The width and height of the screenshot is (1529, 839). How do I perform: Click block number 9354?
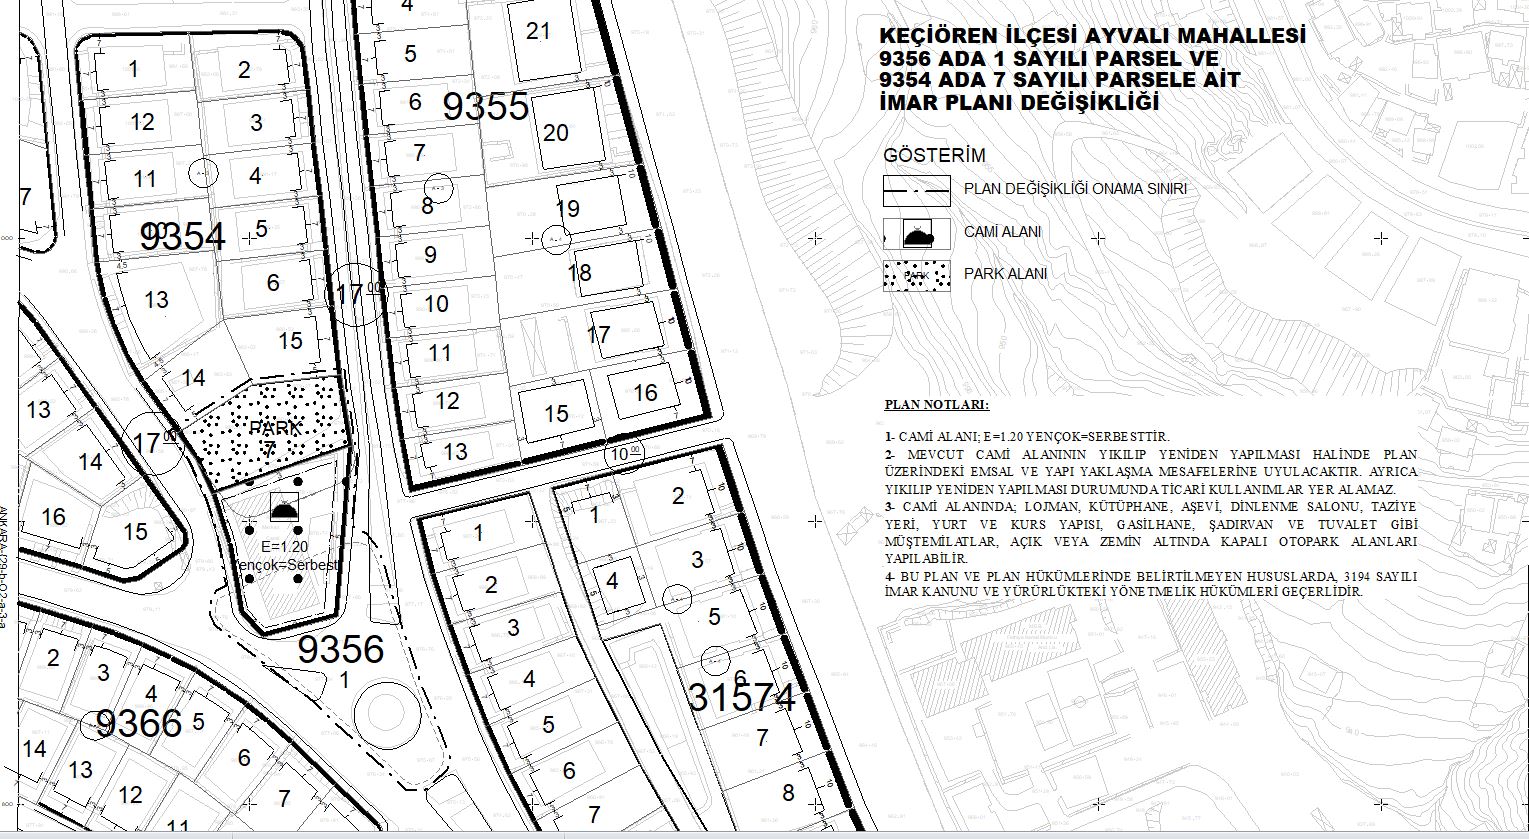coord(183,237)
